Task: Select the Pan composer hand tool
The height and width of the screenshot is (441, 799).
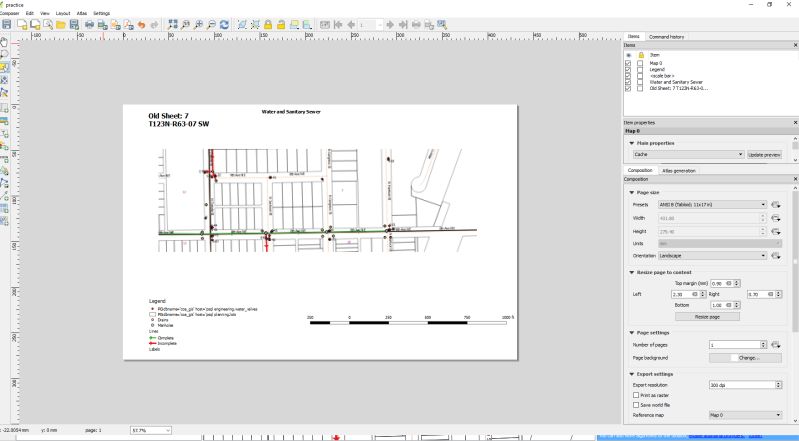Action: pos(4,42)
